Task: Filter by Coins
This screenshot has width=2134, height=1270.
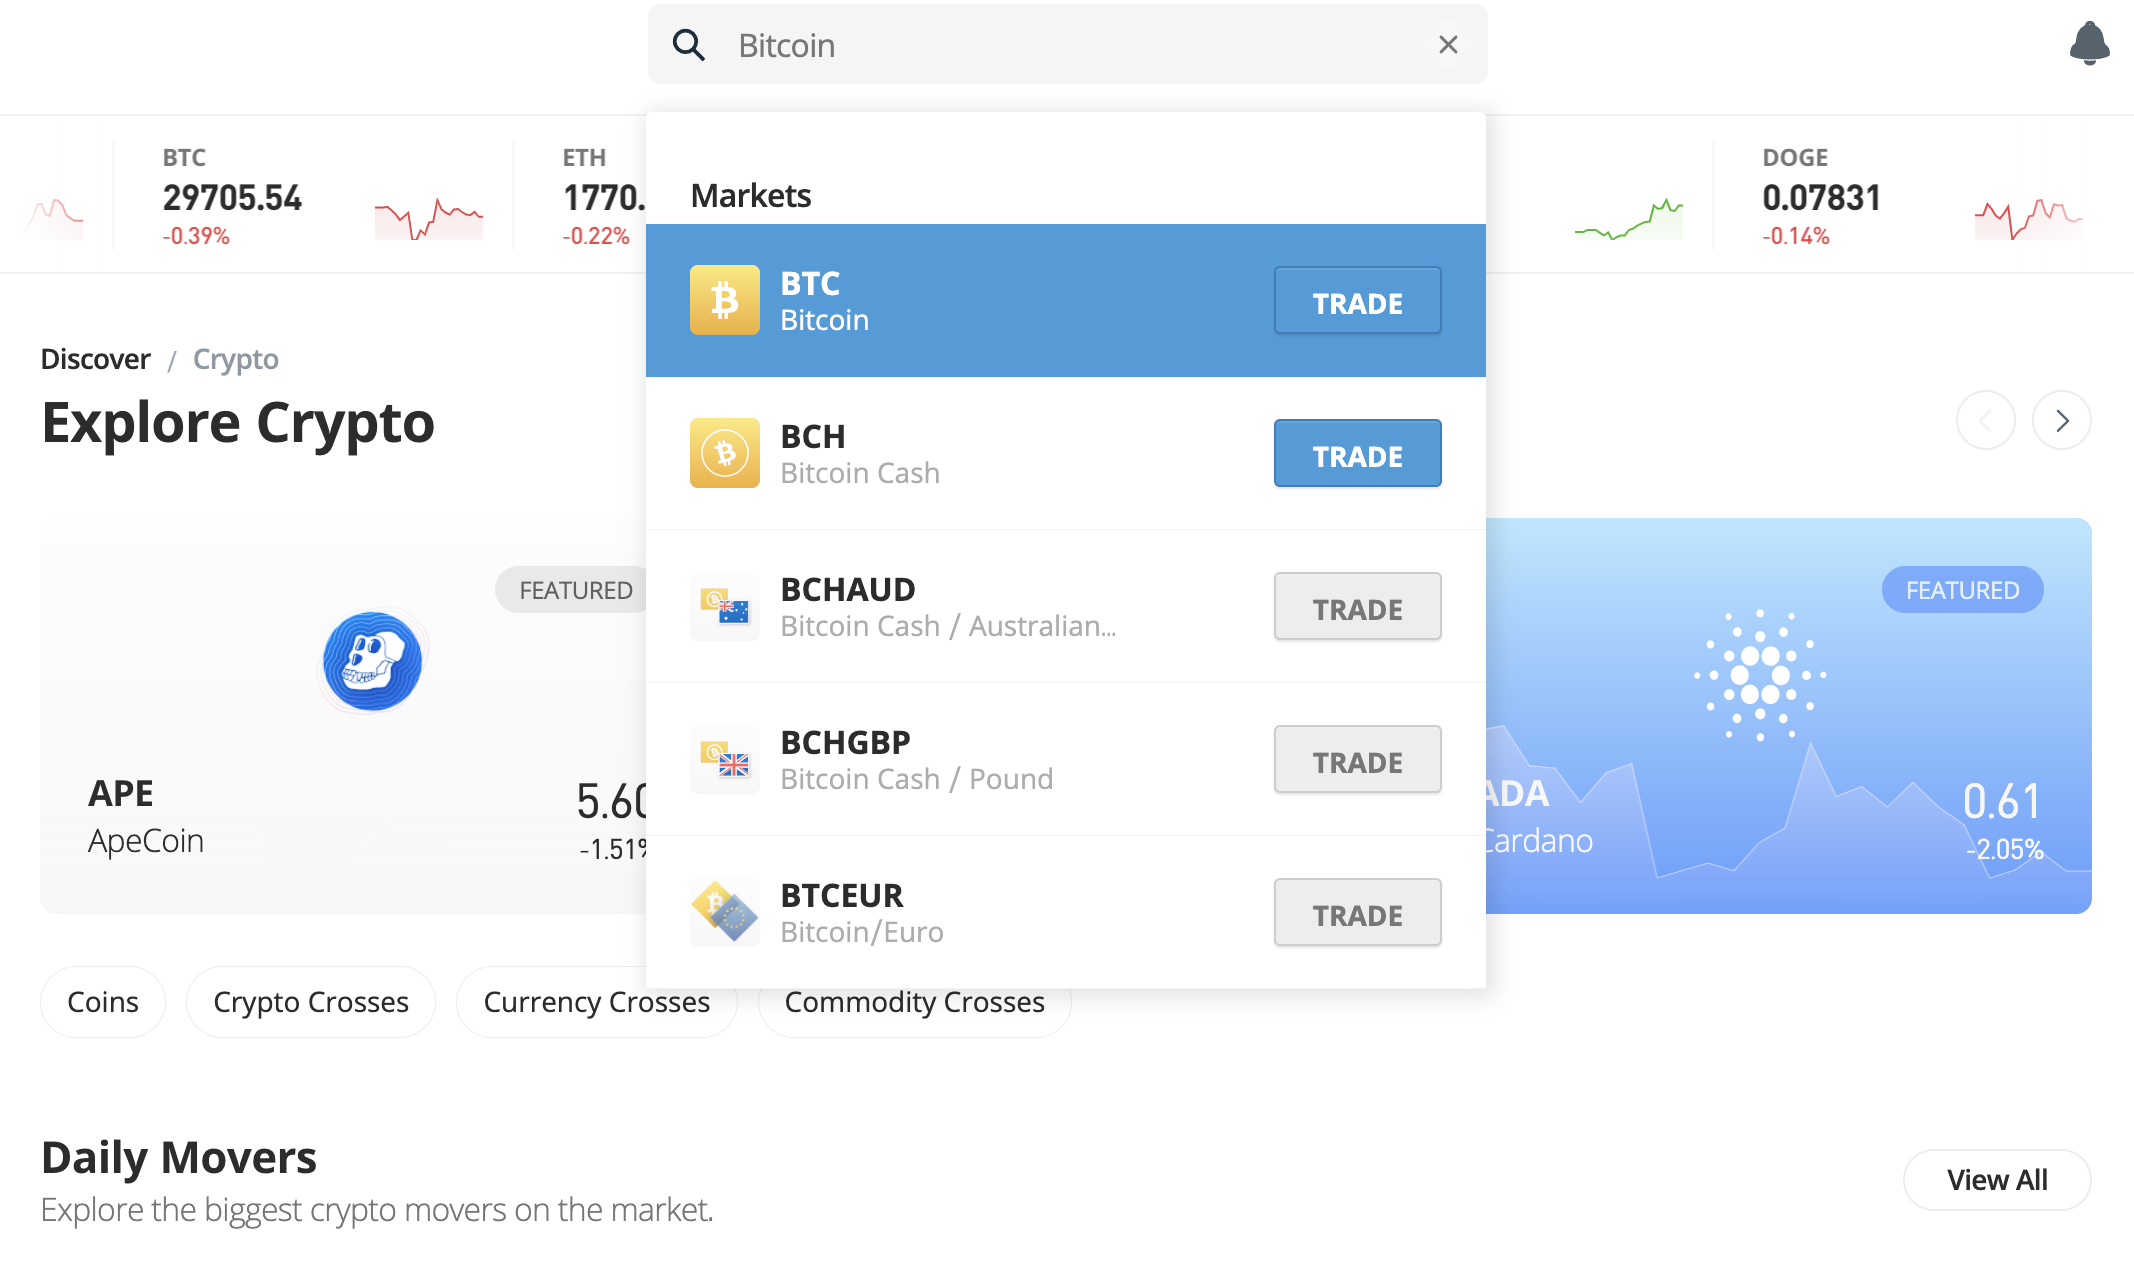Action: (x=103, y=1002)
